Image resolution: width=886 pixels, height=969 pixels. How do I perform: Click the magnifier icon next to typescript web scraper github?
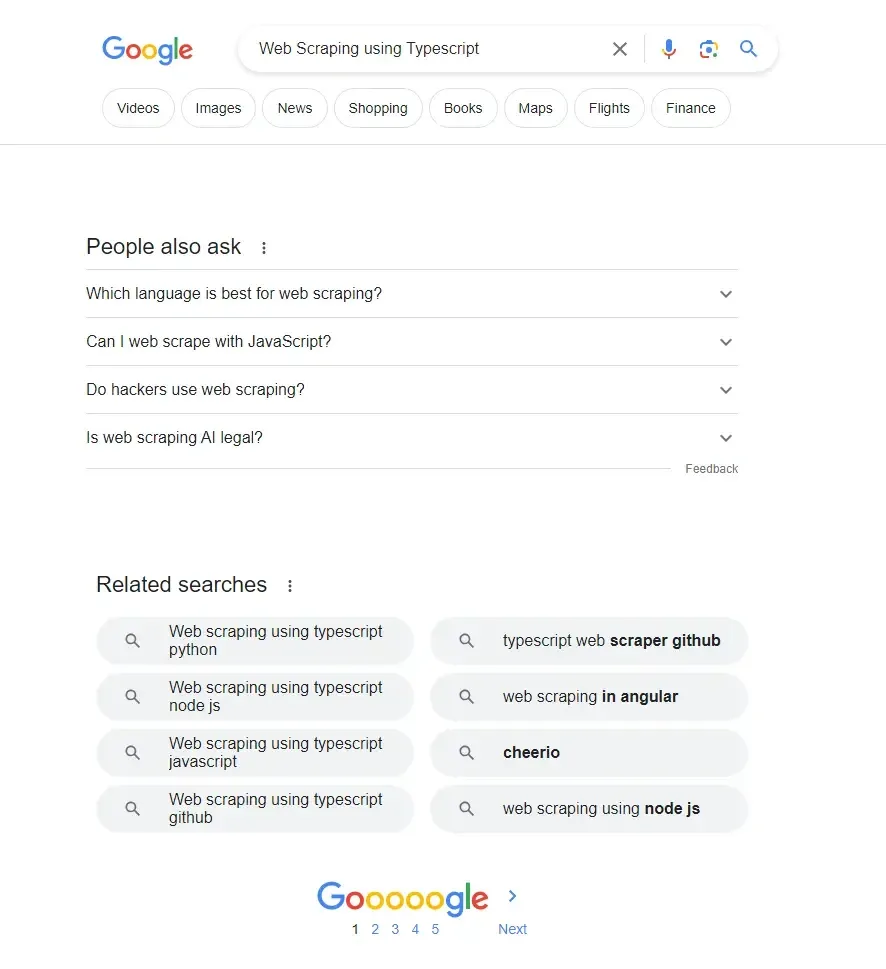pyautogui.click(x=466, y=640)
